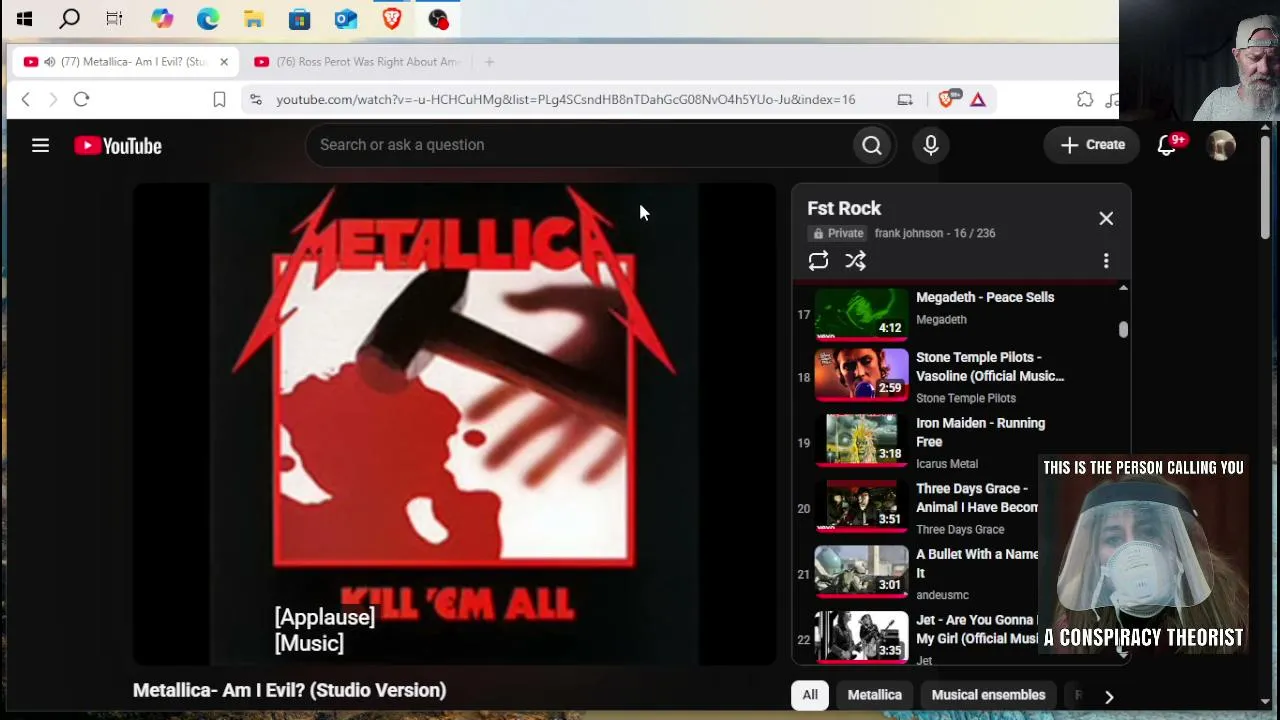The width and height of the screenshot is (1280, 720).
Task: Click the playlist scroll-up arrow
Action: pos(1123,288)
